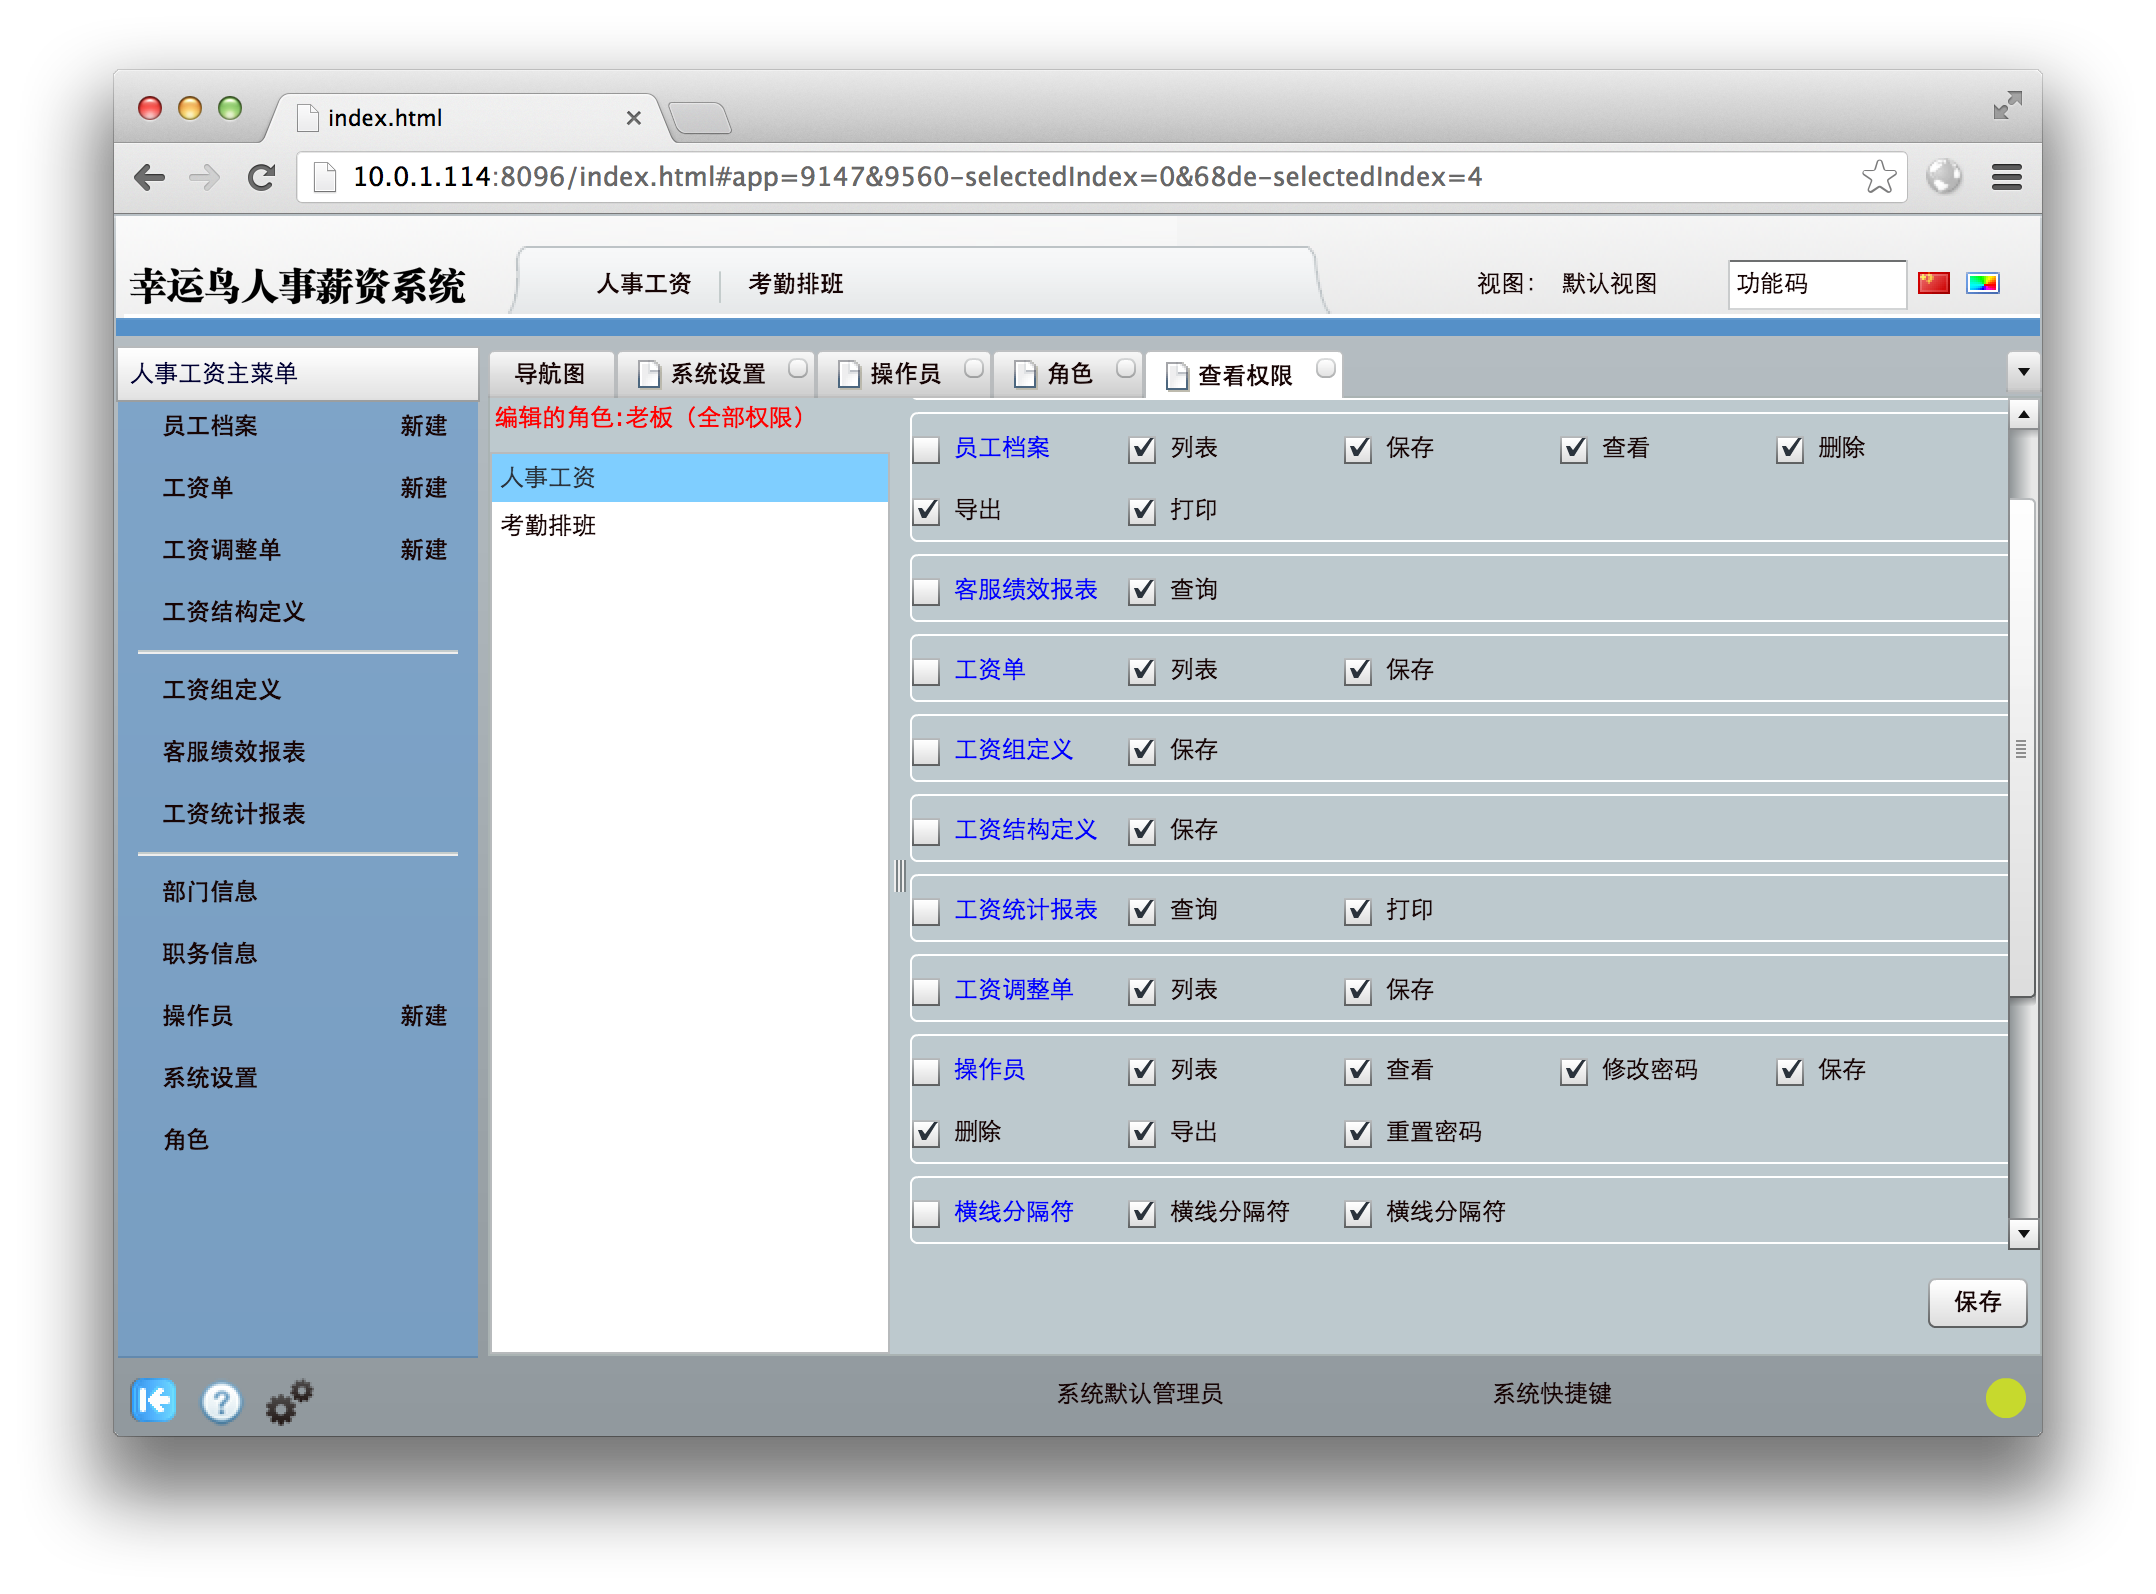This screenshot has height=1594, width=2156.
Task: Click the blue 横线分隔符 permission link
Action: (x=1013, y=1212)
